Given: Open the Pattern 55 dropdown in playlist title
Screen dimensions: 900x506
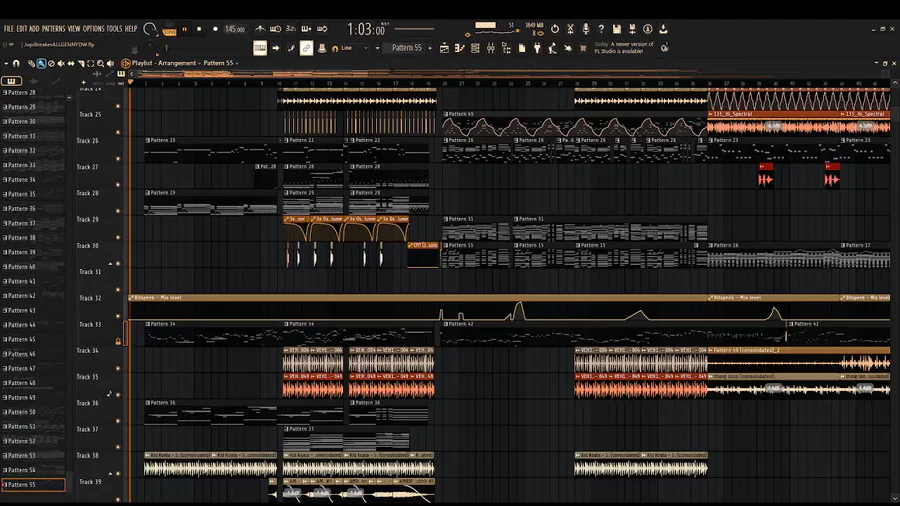Looking at the screenshot, I should pyautogui.click(x=221, y=63).
